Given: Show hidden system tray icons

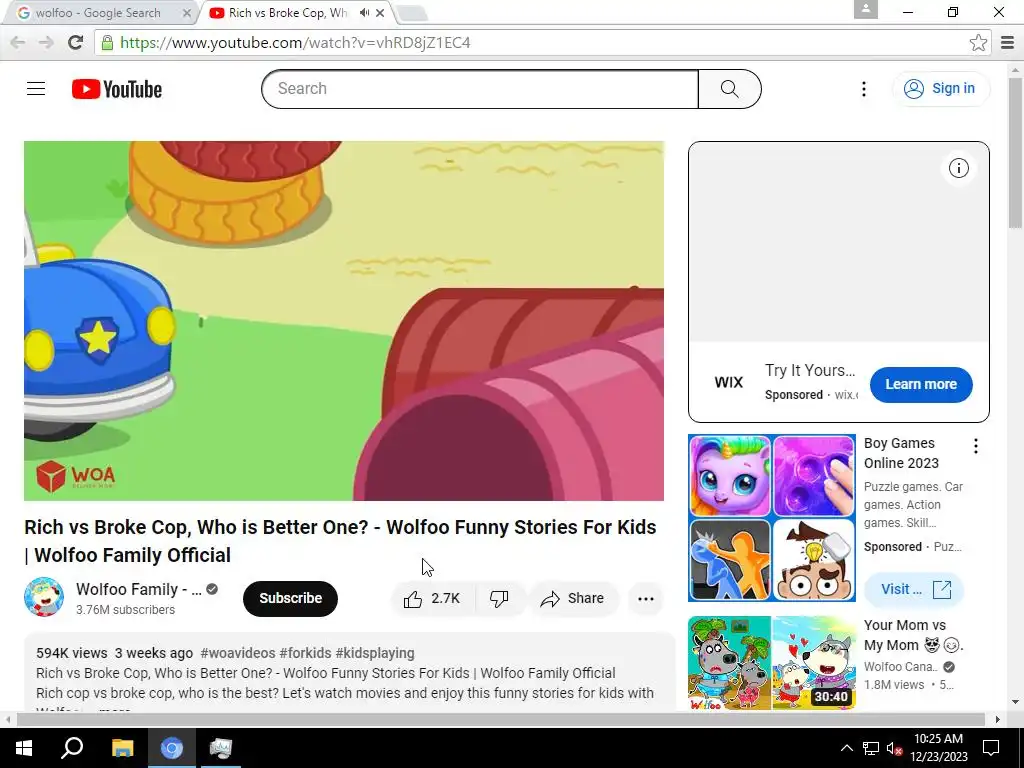Looking at the screenshot, I should click(x=846, y=748).
